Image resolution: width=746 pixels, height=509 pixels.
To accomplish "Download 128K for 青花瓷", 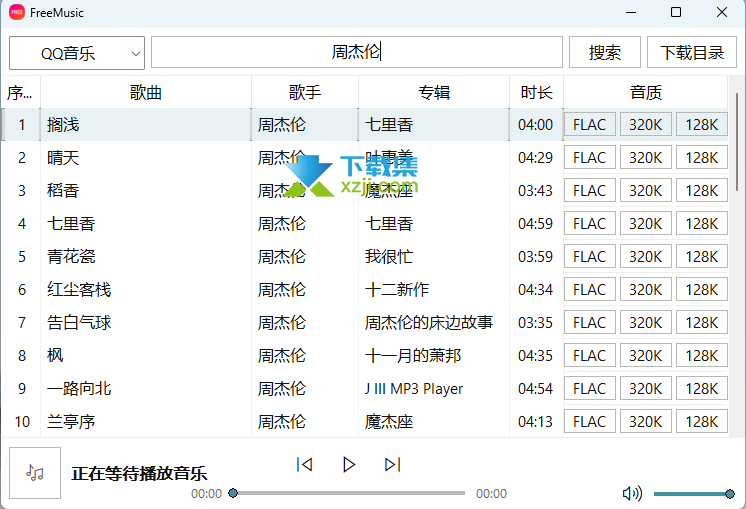I will (x=702, y=256).
